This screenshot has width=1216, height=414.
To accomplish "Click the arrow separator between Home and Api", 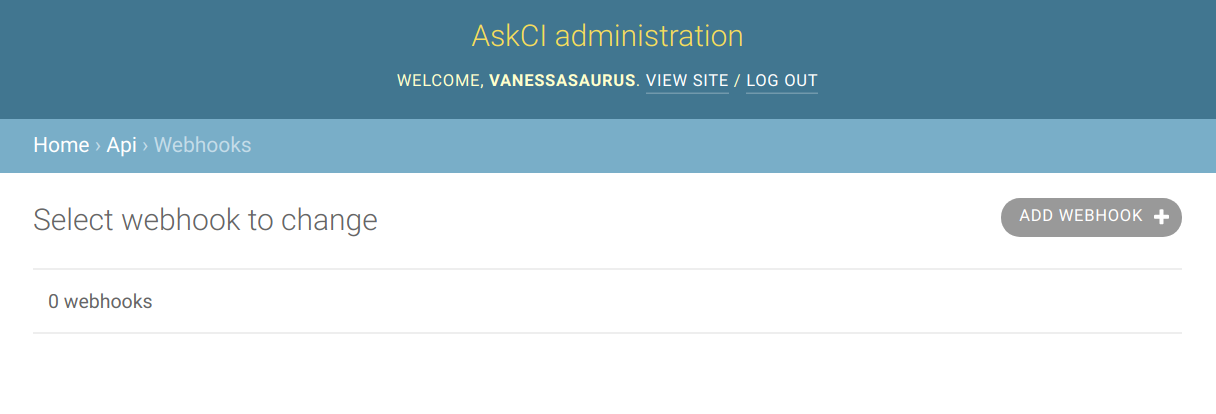I will coord(98,146).
